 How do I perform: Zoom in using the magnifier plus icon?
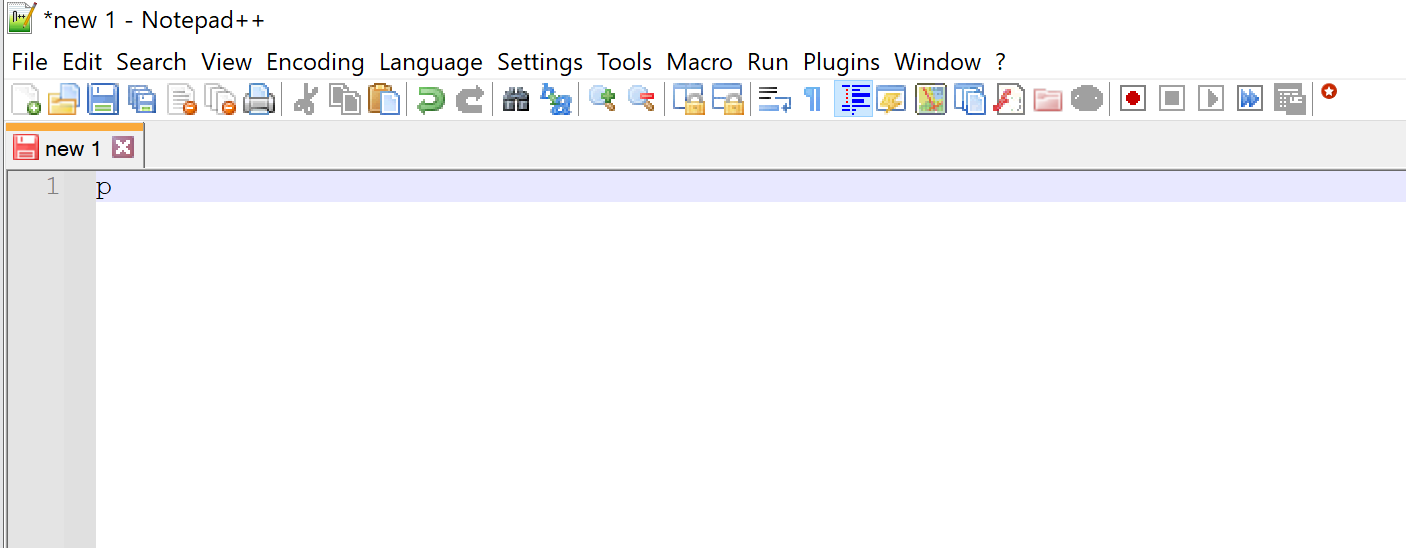(x=602, y=99)
